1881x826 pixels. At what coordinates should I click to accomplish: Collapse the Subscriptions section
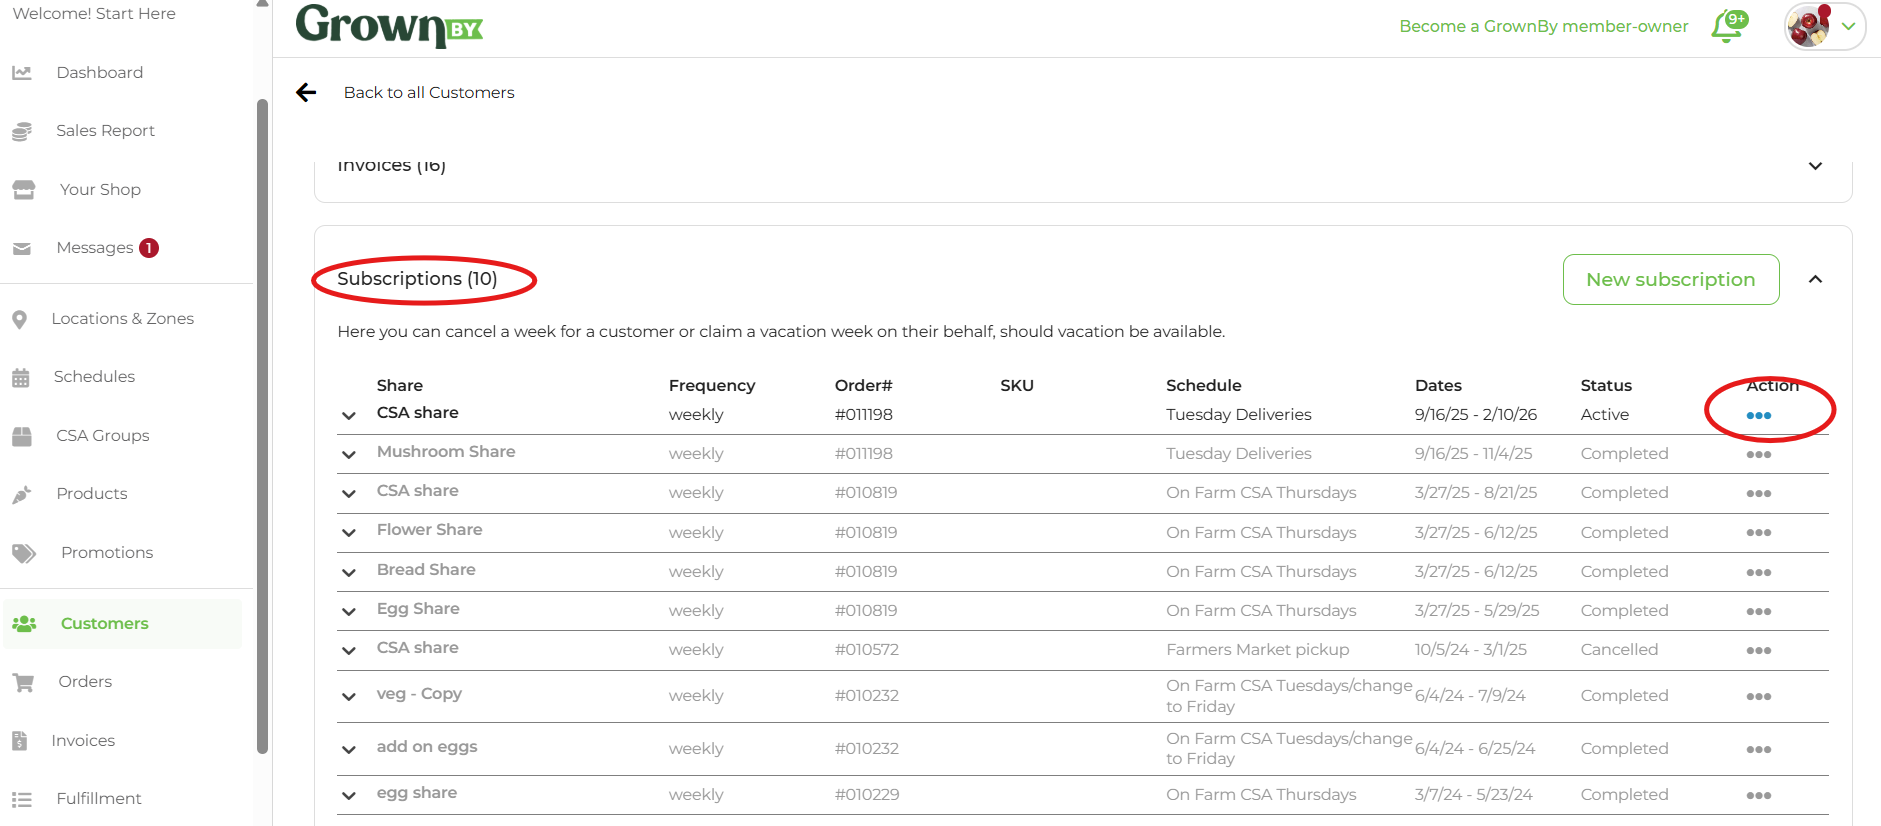(x=1815, y=280)
